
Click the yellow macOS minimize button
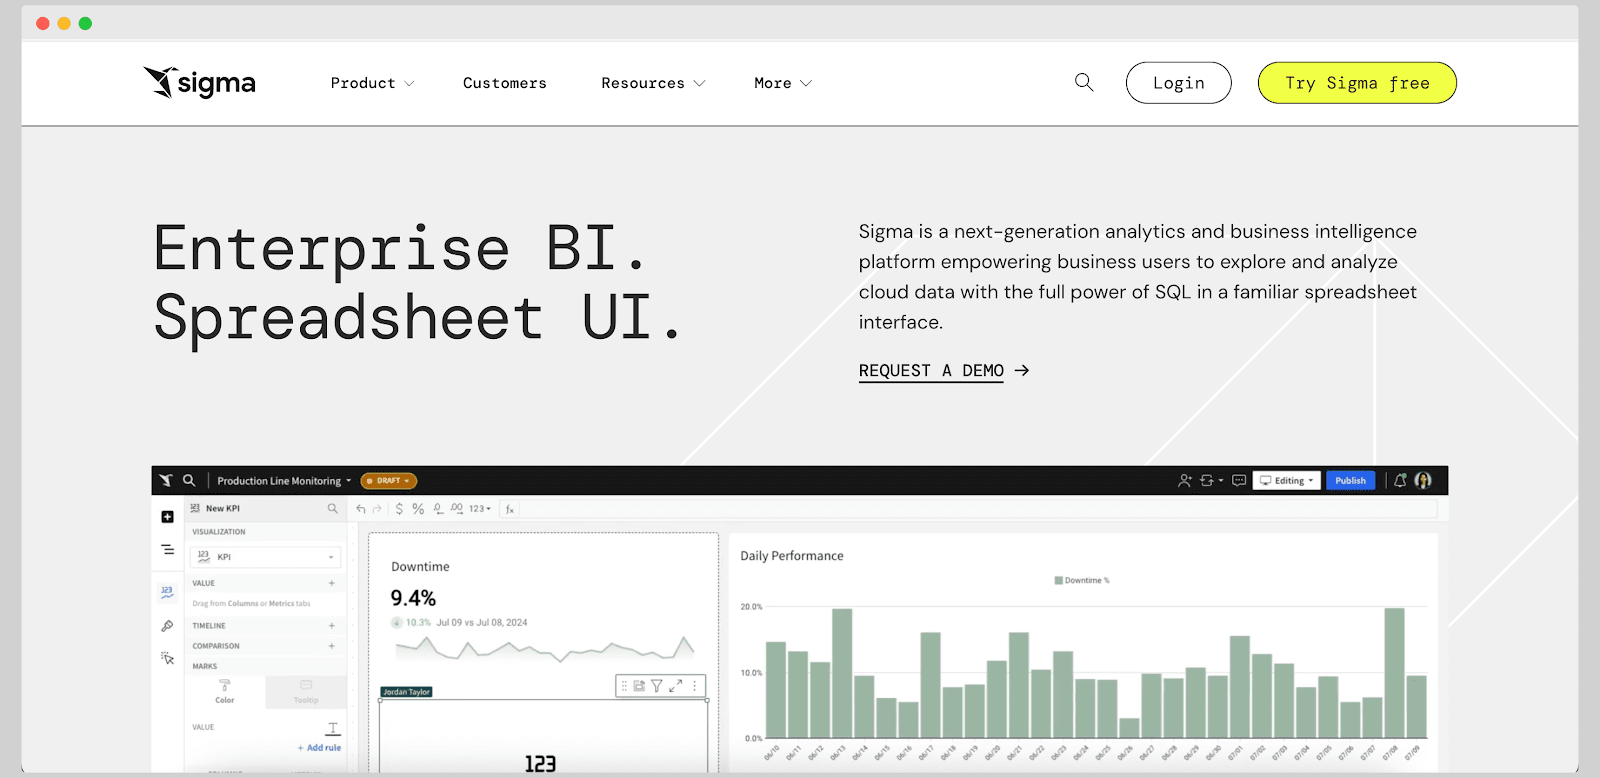[x=64, y=23]
